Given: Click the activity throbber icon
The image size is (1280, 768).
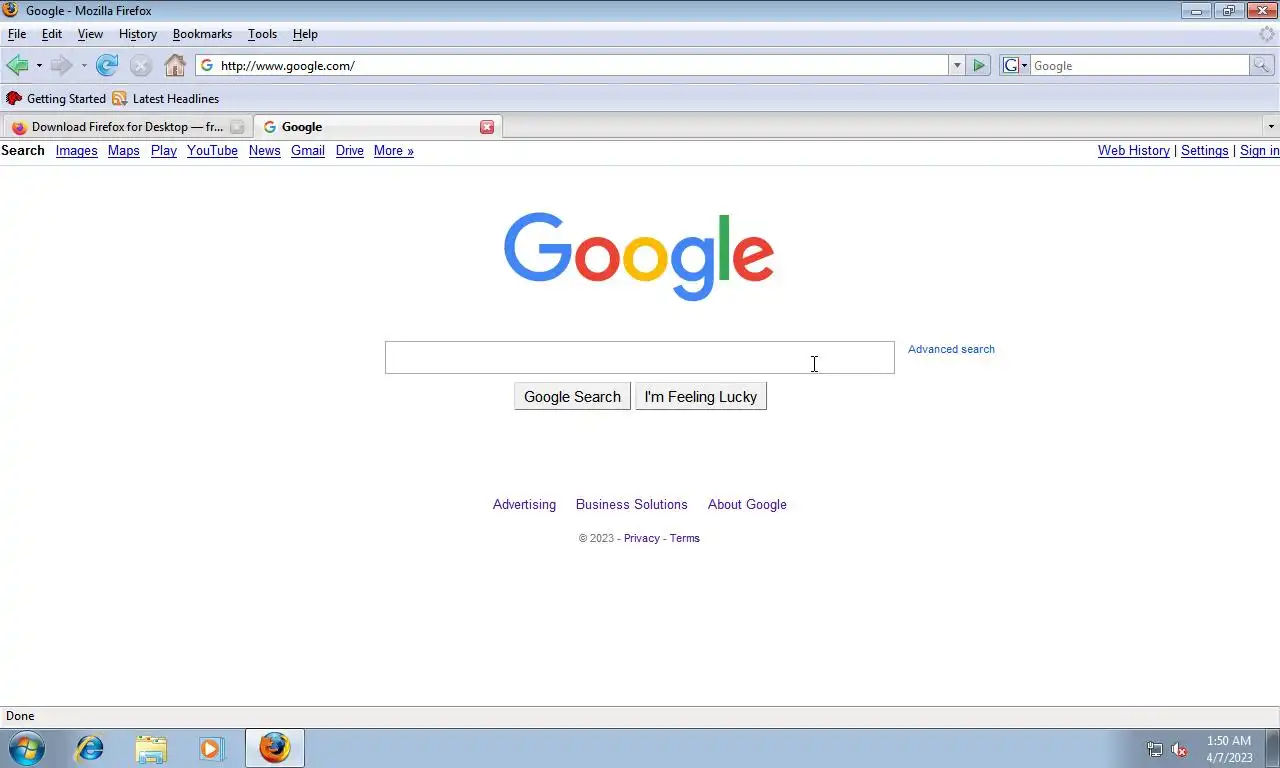Looking at the screenshot, I should [x=1266, y=34].
